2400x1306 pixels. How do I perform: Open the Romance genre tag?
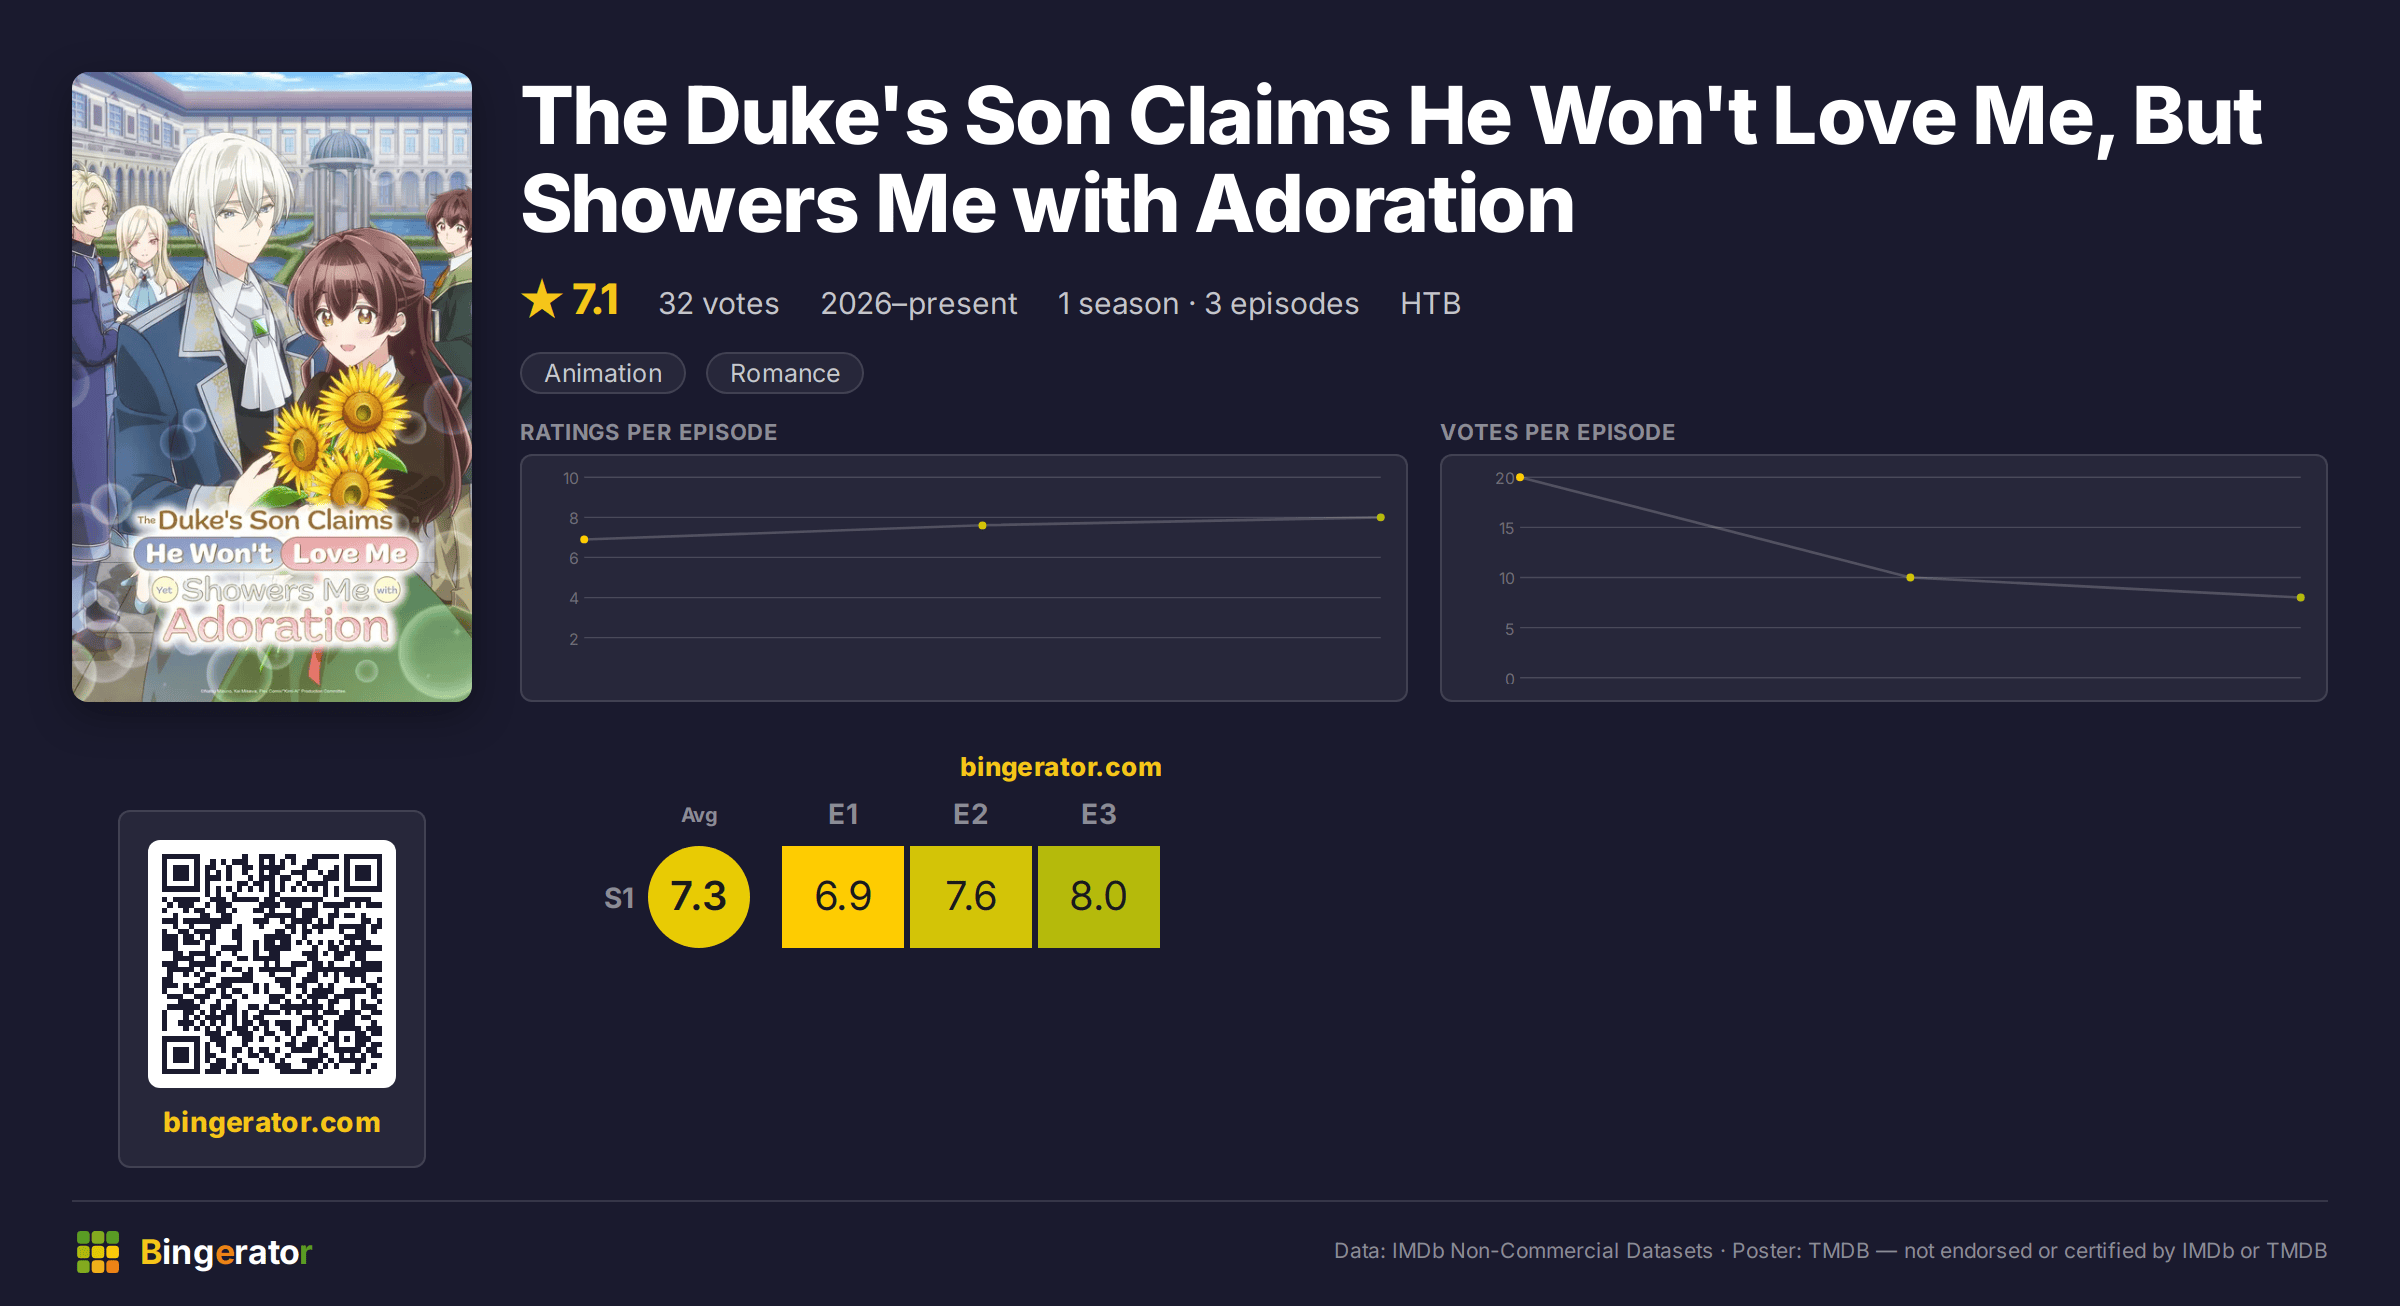tap(785, 373)
